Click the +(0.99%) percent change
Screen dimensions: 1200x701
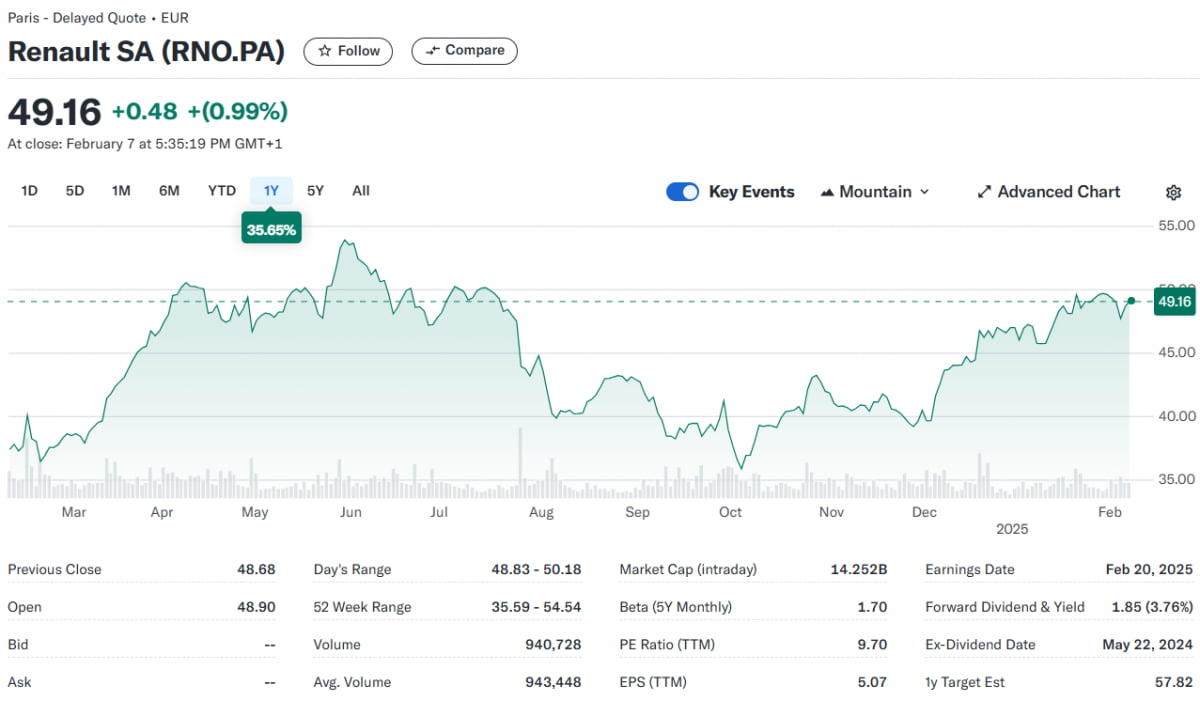pyautogui.click(x=238, y=111)
